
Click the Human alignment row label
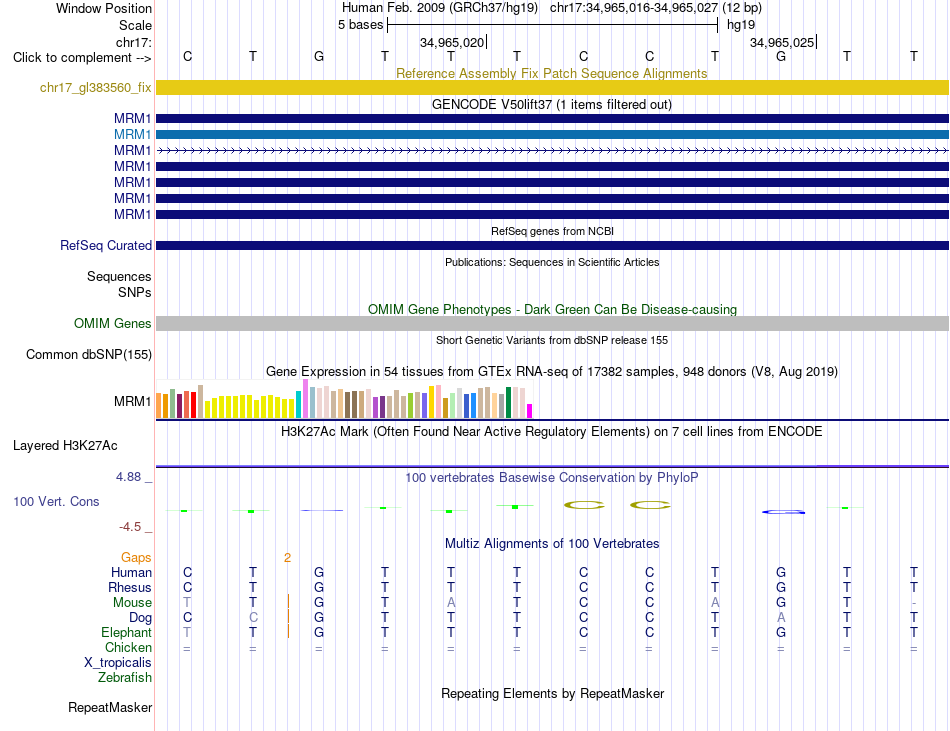[x=131, y=573]
